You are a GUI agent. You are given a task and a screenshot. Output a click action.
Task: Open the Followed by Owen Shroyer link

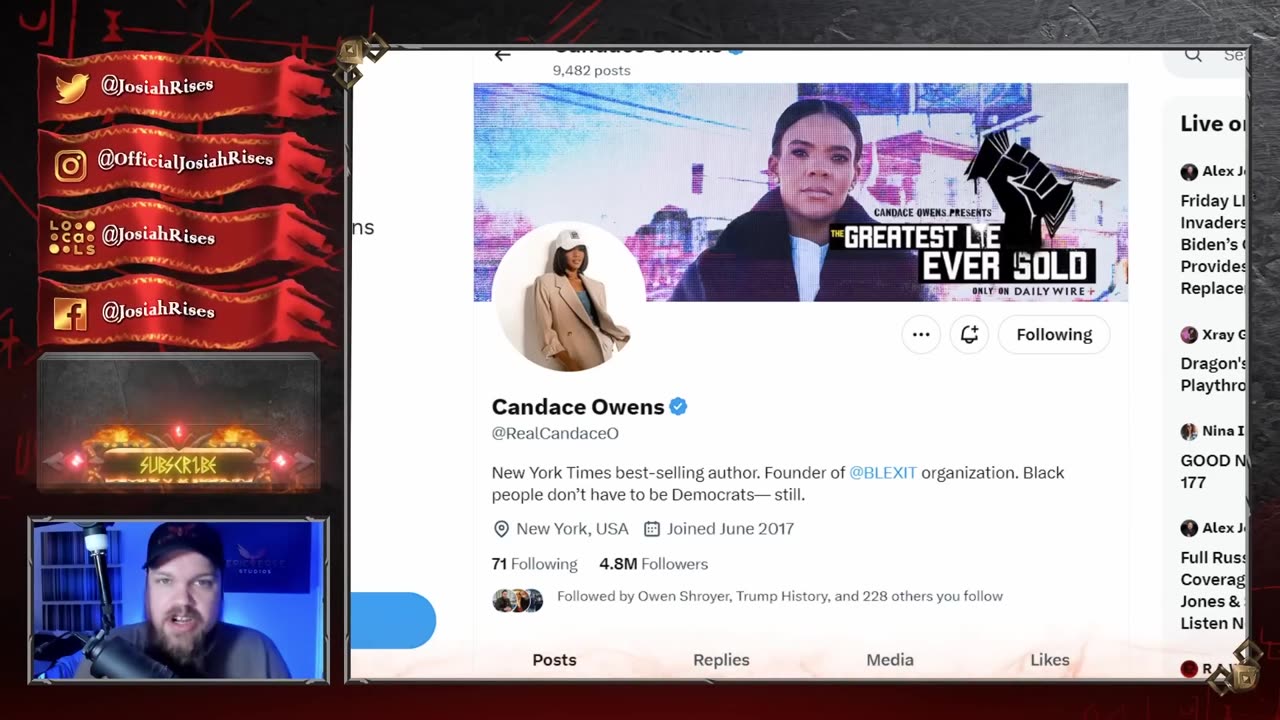pyautogui.click(x=780, y=596)
